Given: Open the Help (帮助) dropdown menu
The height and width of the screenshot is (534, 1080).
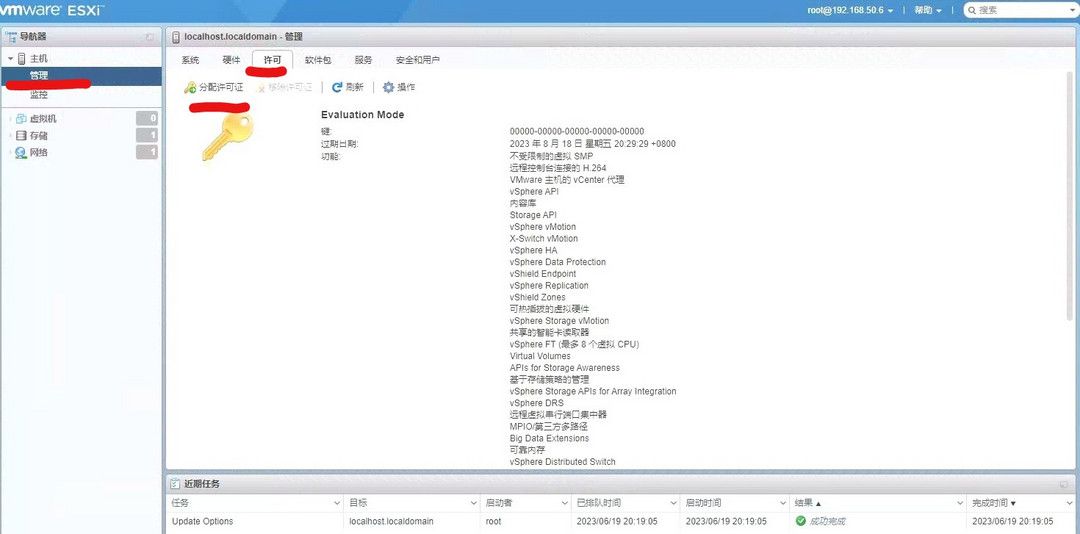Looking at the screenshot, I should pos(928,10).
